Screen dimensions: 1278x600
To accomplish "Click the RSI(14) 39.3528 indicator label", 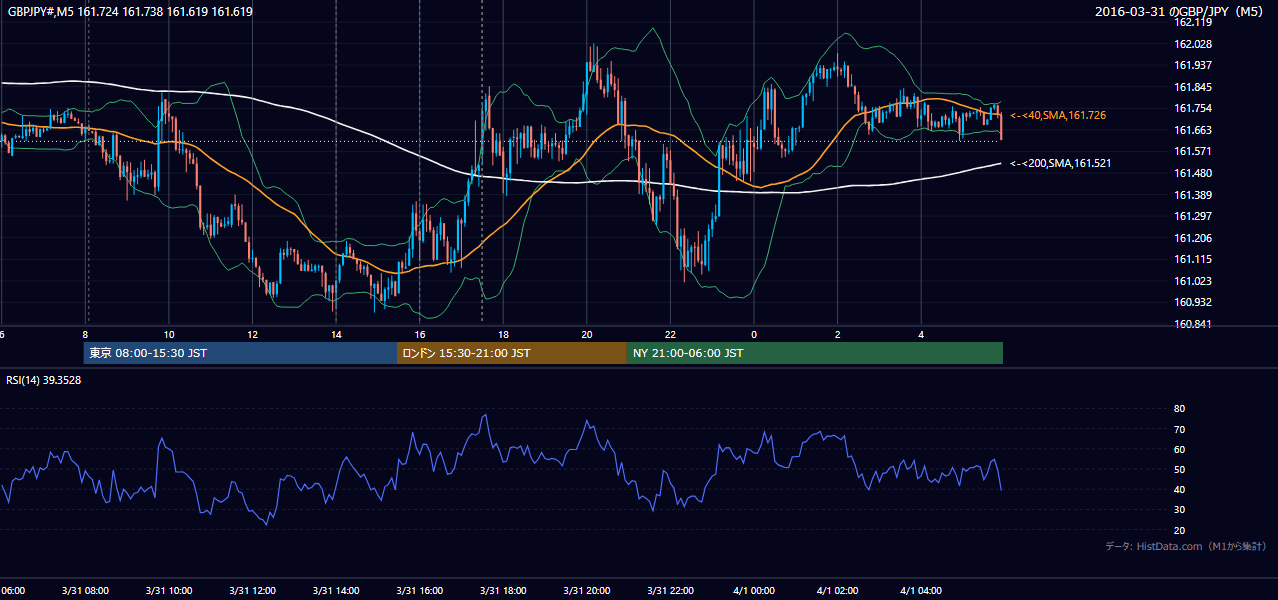I will pos(44,380).
